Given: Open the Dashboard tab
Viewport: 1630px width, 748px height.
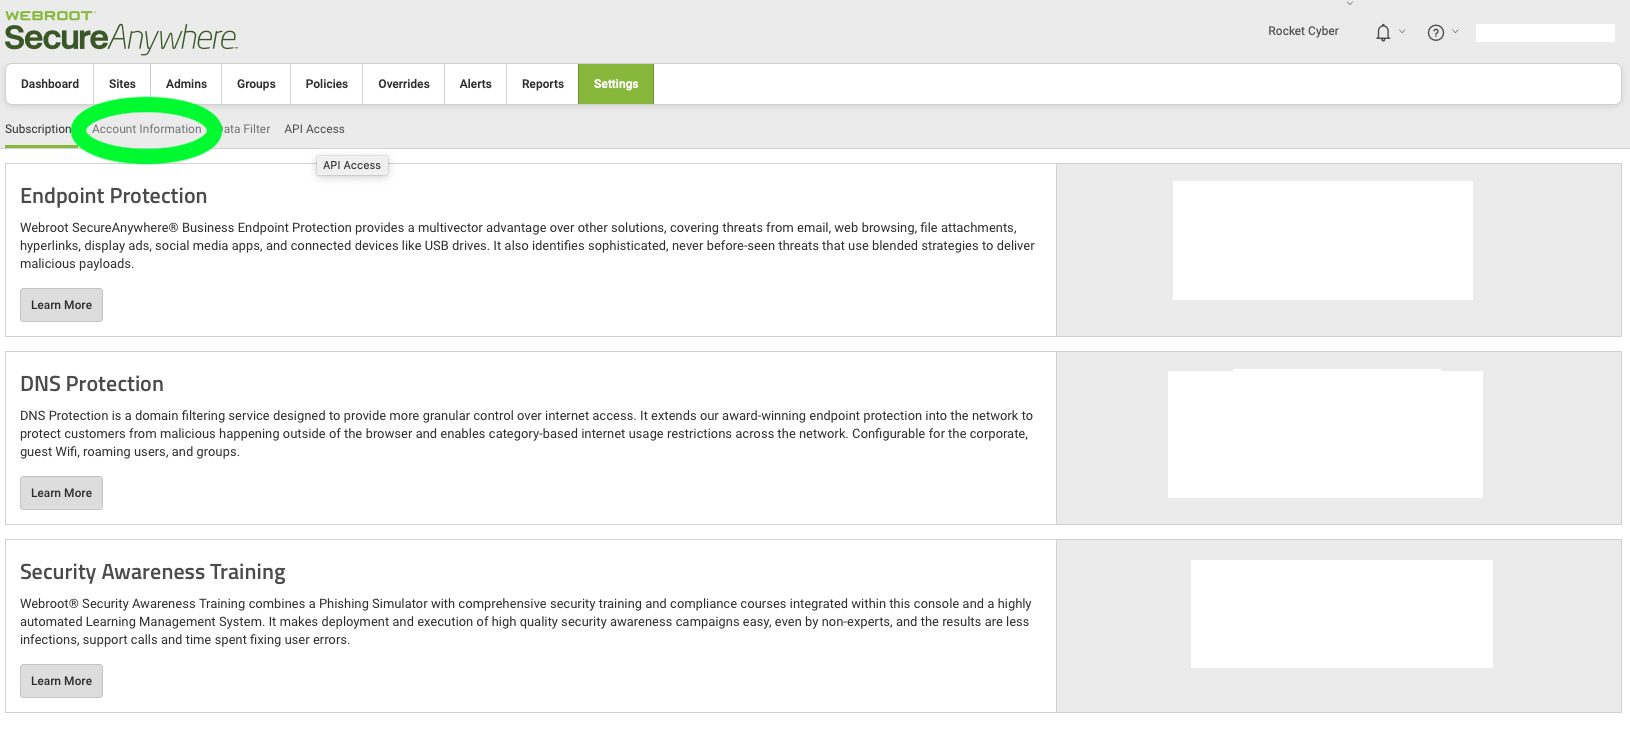Looking at the screenshot, I should click(x=50, y=84).
